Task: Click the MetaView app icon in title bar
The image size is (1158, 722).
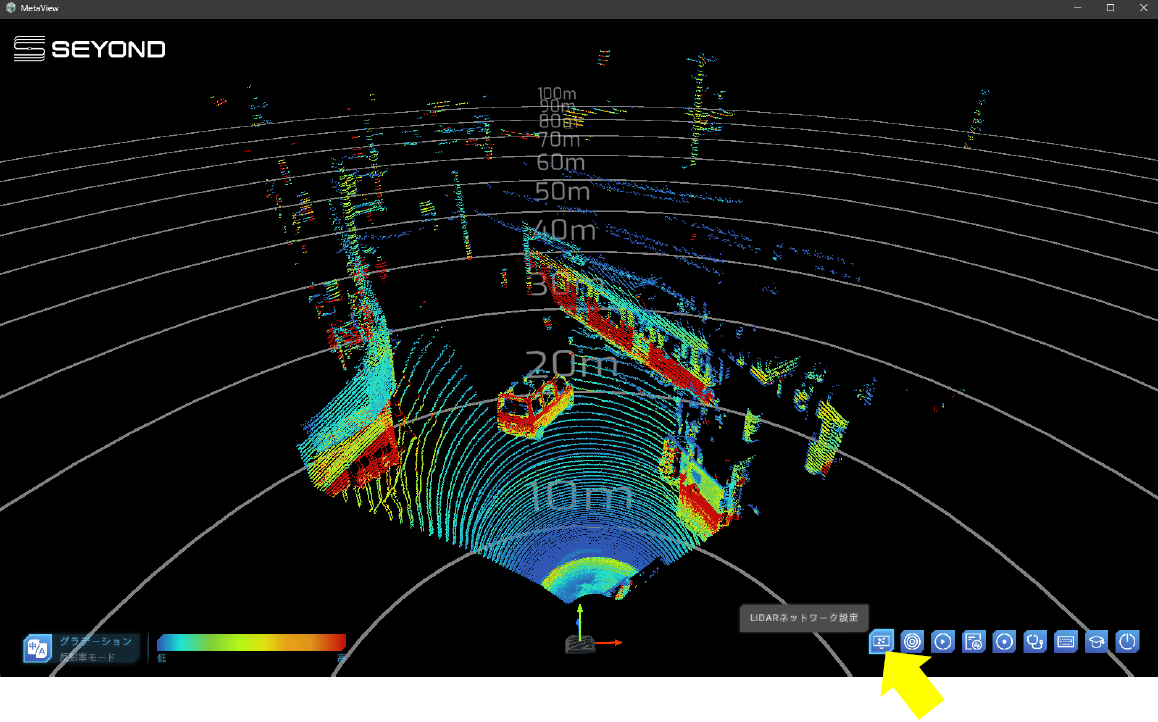Action: [10, 8]
